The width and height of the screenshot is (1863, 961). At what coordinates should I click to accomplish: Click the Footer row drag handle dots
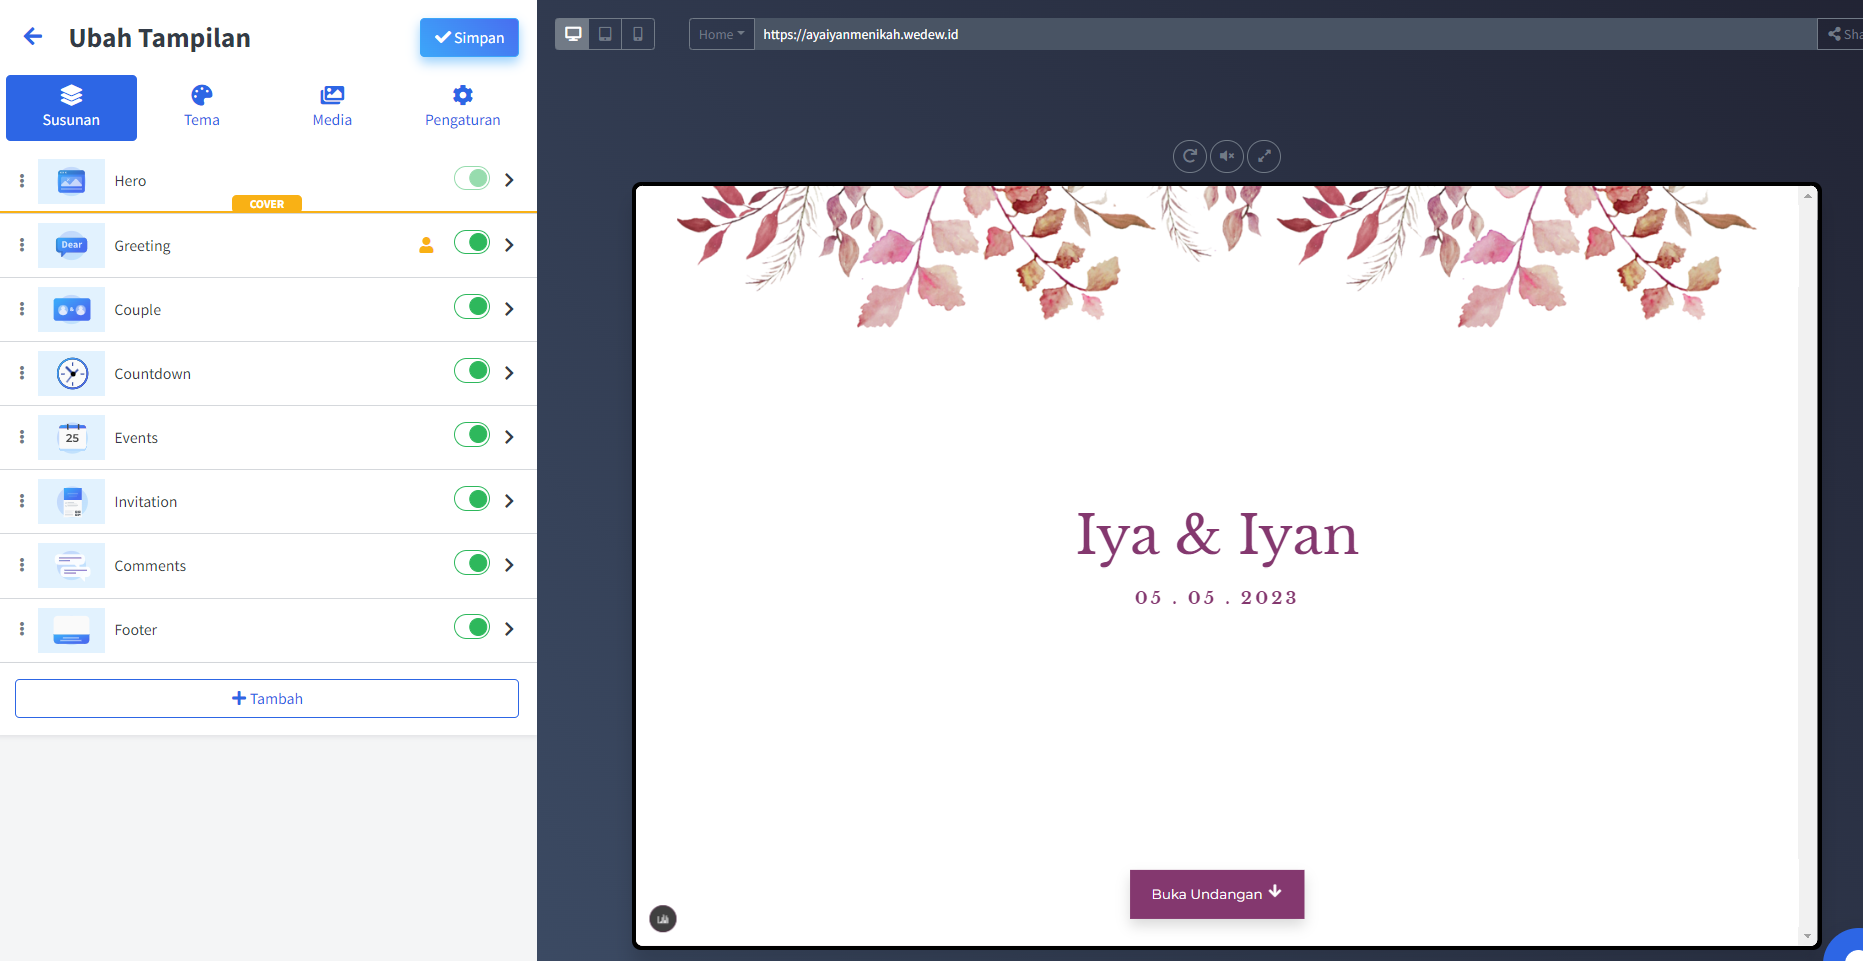click(x=22, y=629)
